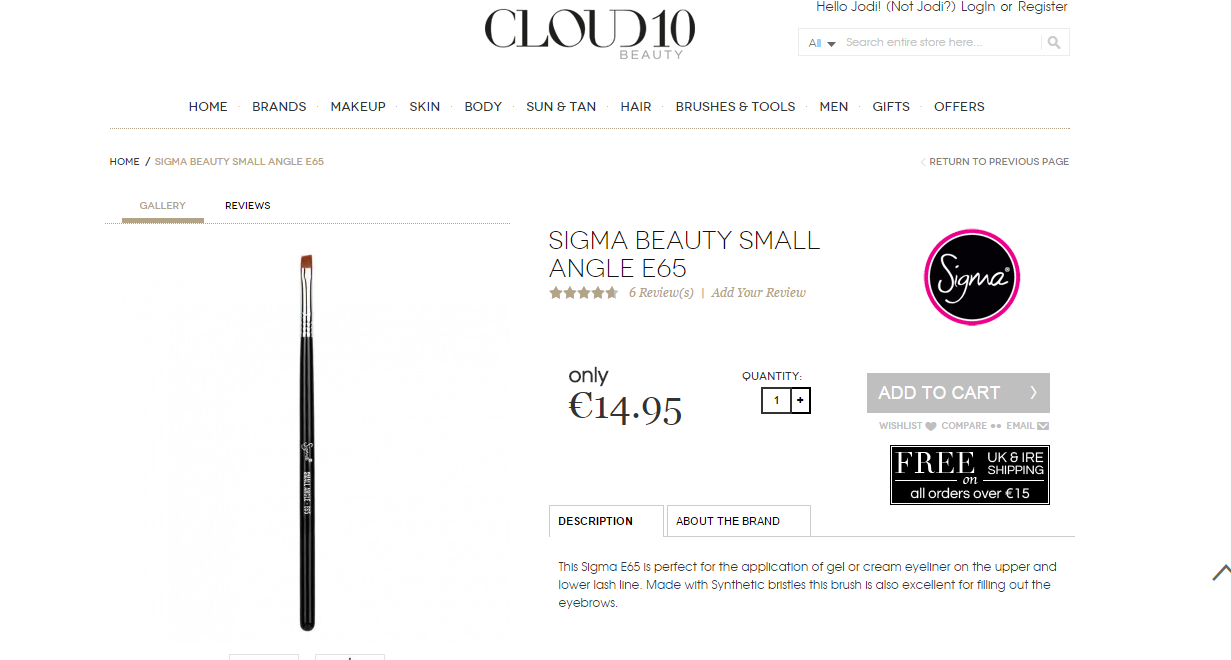Image resolution: width=1231 pixels, height=660 pixels.
Task: Open the Brushes & Tools menu
Action: coord(735,107)
